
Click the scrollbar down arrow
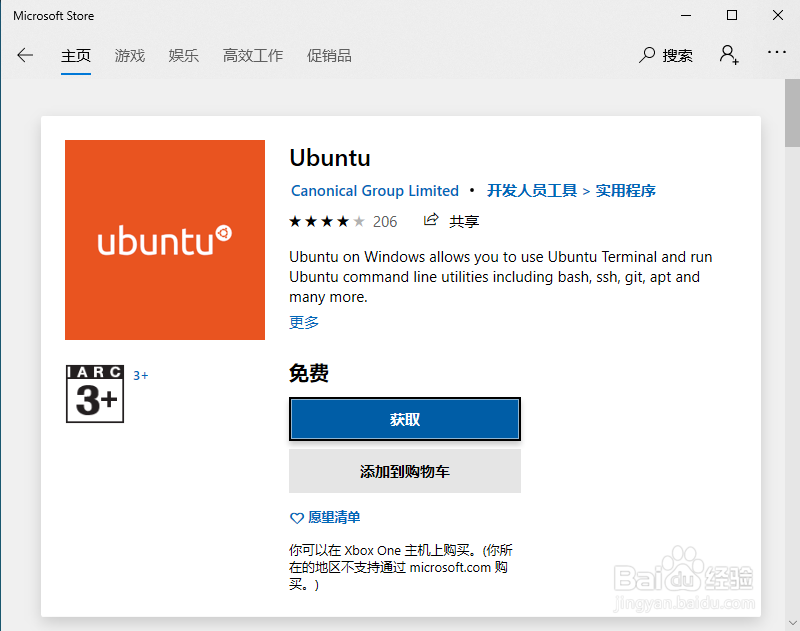pos(792,623)
